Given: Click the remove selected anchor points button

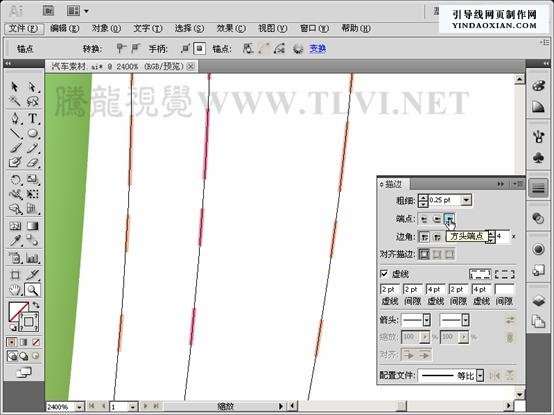Looking at the screenshot, I should click(248, 48).
